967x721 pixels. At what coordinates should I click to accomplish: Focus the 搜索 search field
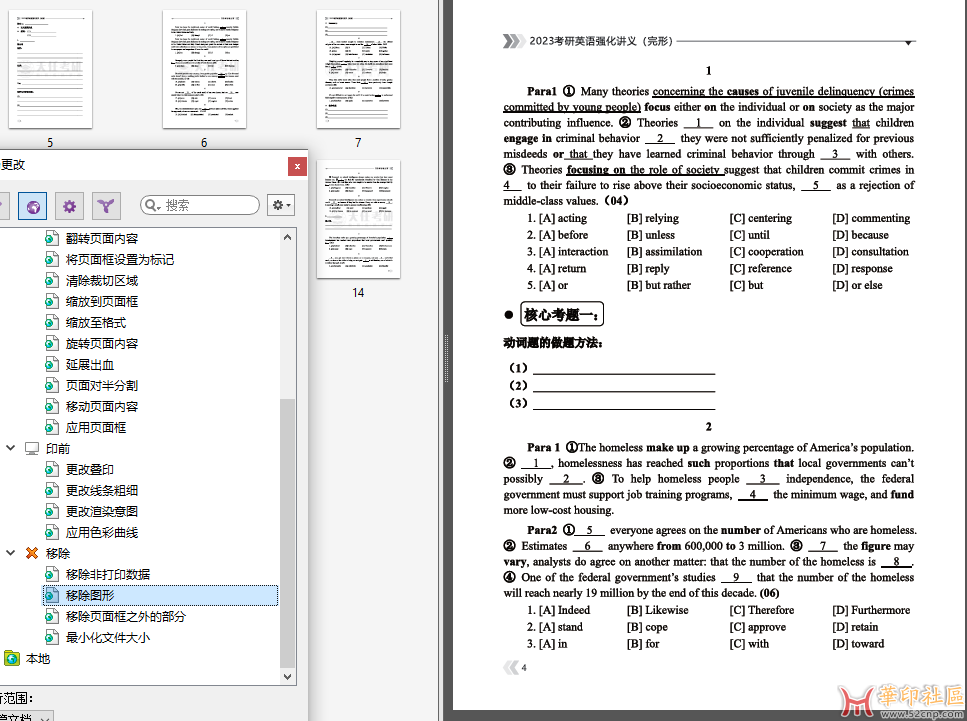pyautogui.click(x=200, y=205)
